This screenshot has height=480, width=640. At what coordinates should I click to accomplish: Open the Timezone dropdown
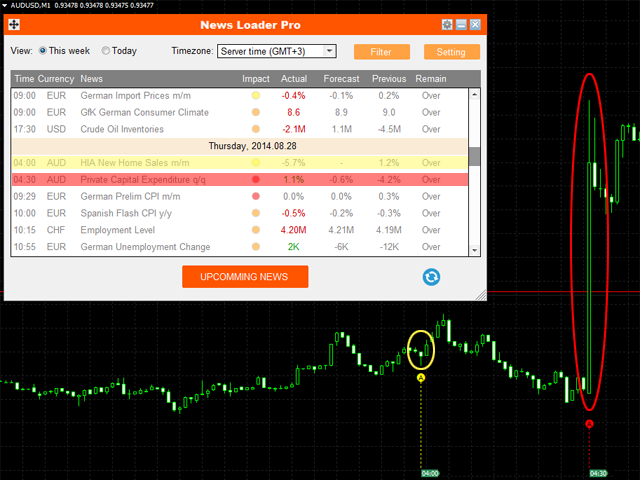pos(277,51)
